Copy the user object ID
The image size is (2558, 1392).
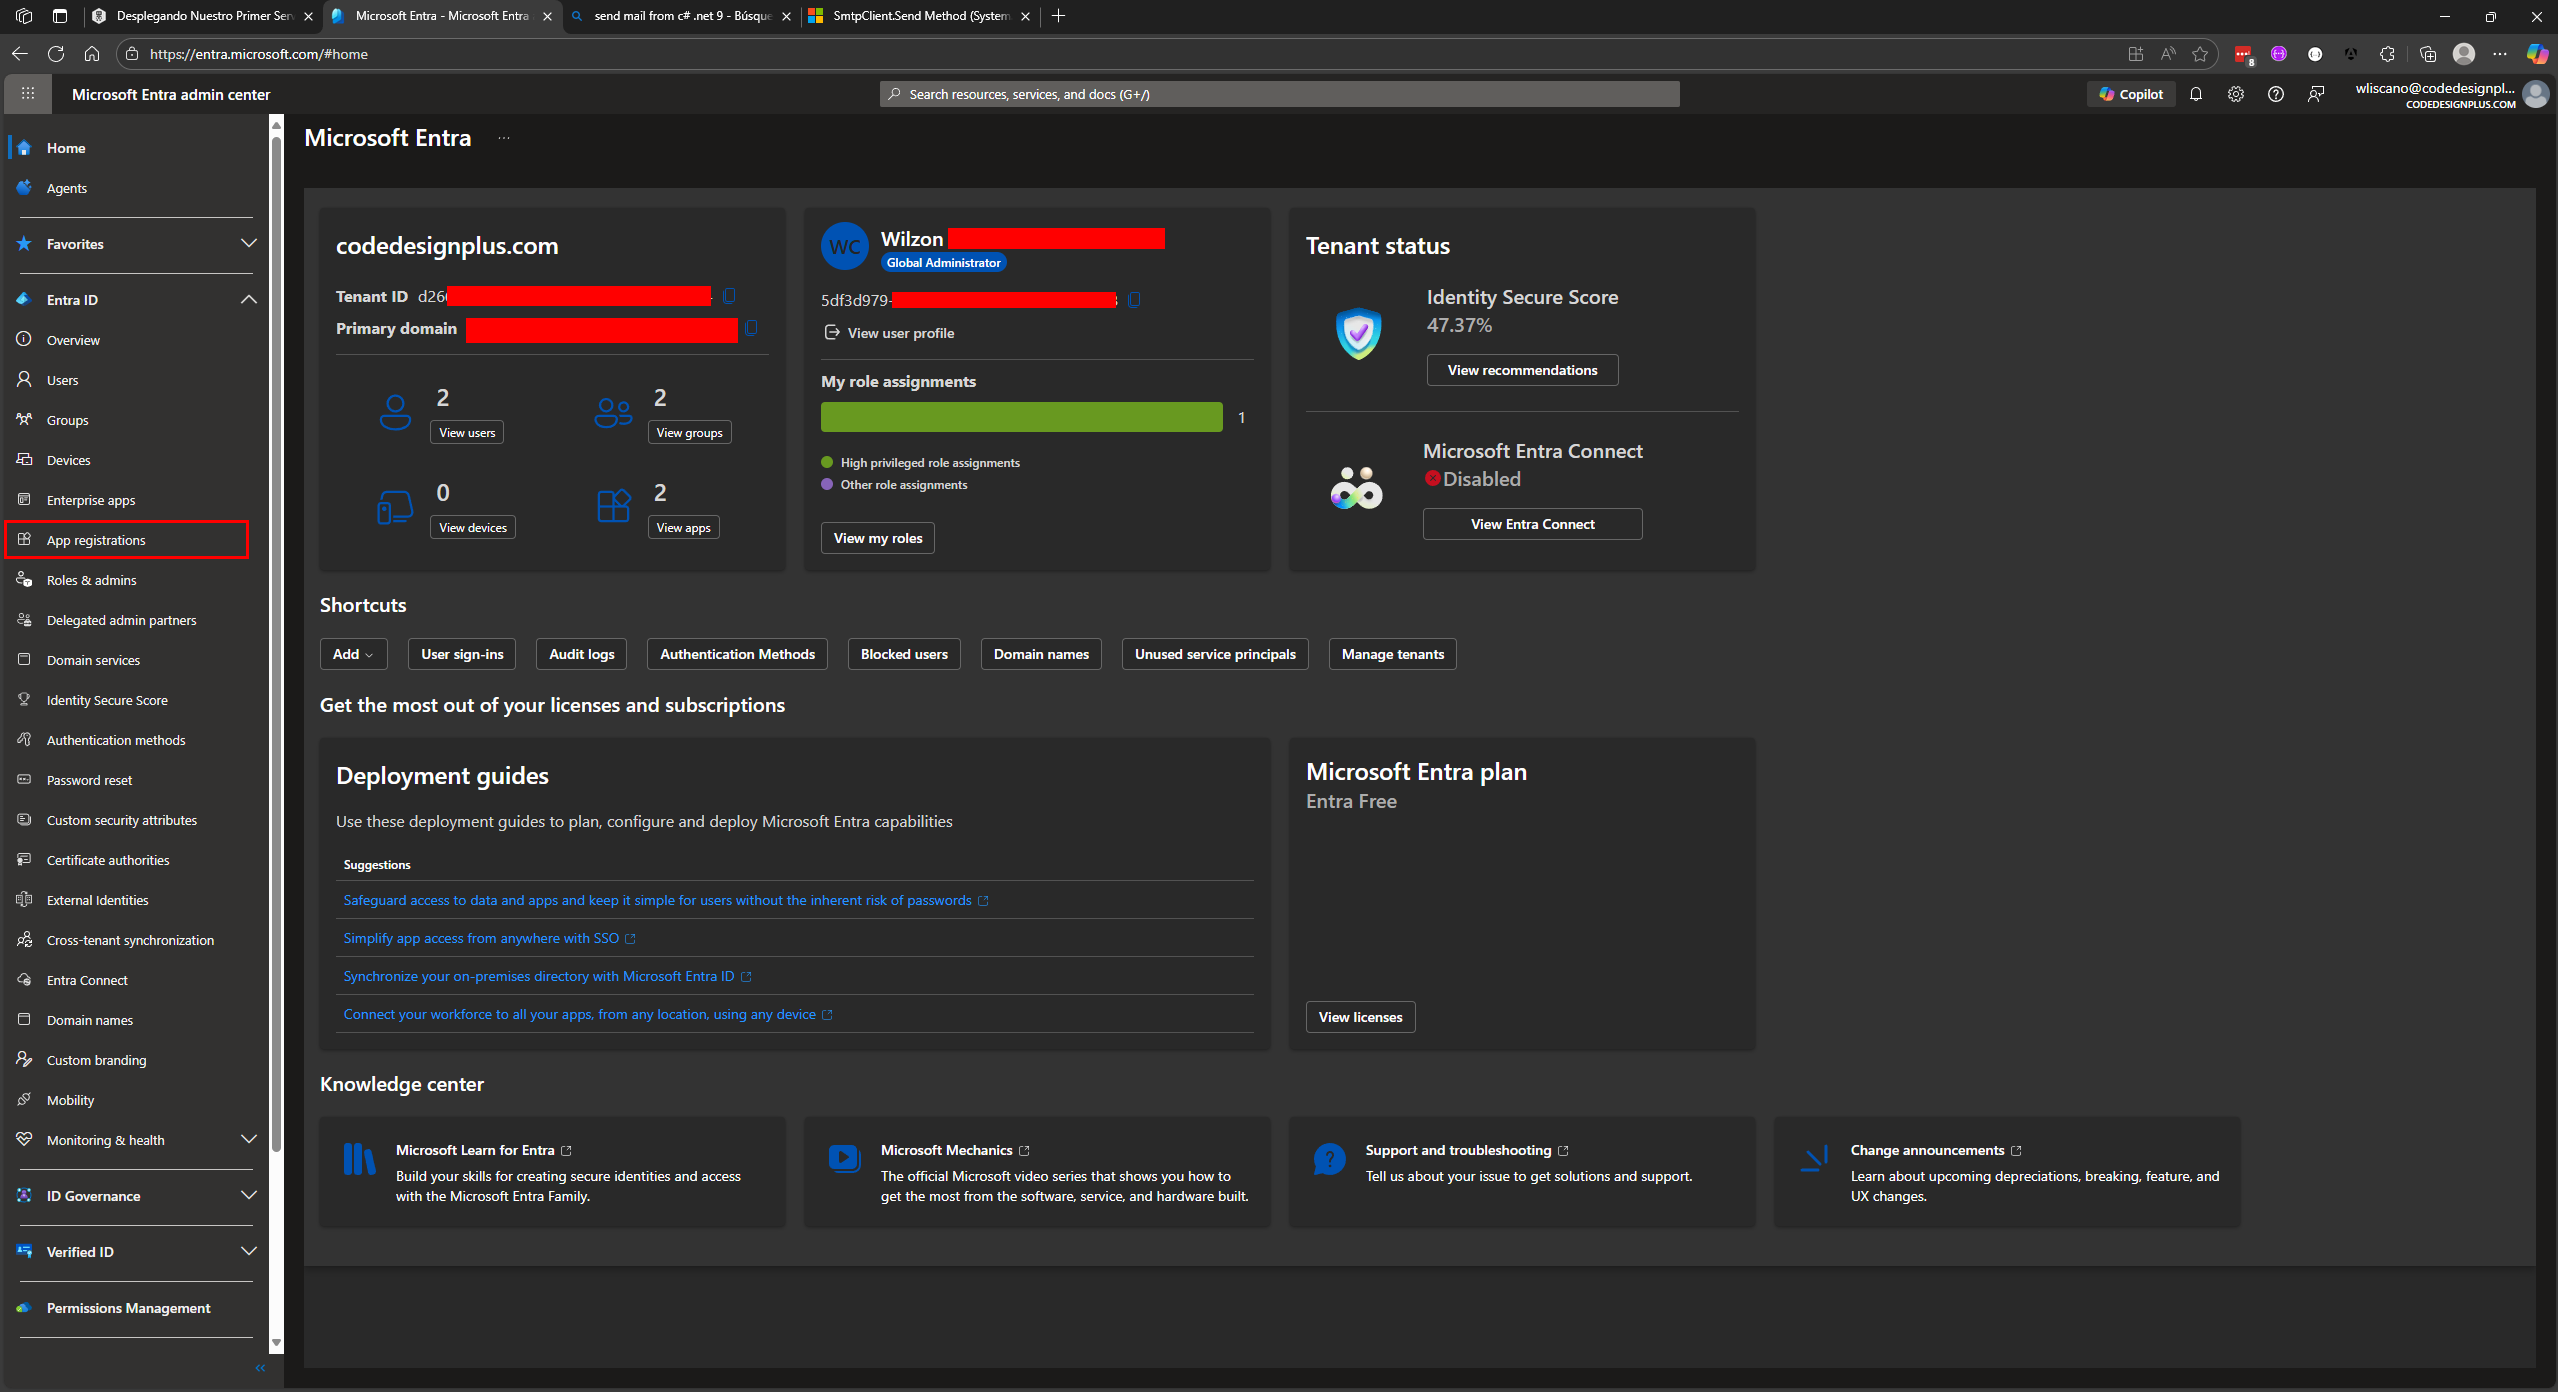click(1134, 300)
